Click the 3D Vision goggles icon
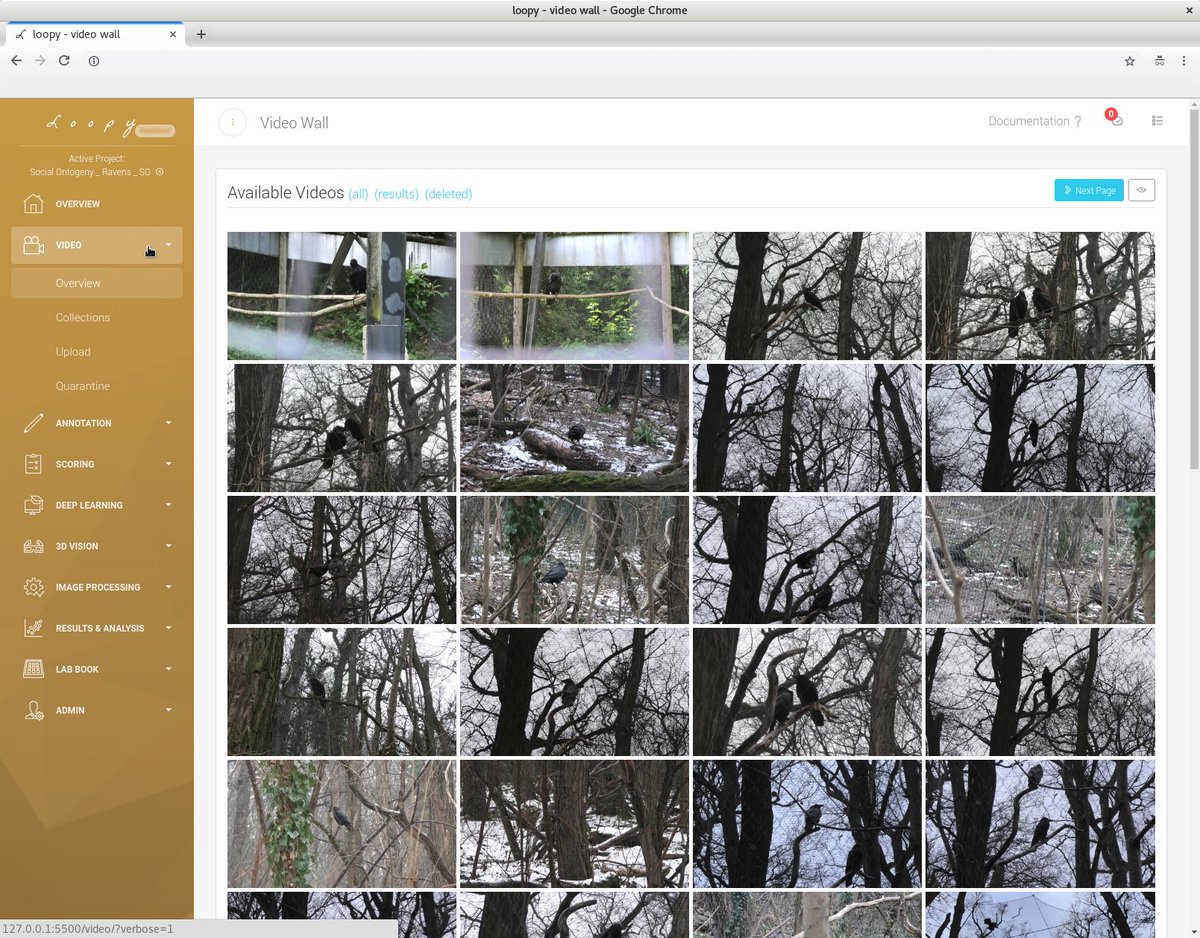This screenshot has height=938, width=1200. [33, 546]
